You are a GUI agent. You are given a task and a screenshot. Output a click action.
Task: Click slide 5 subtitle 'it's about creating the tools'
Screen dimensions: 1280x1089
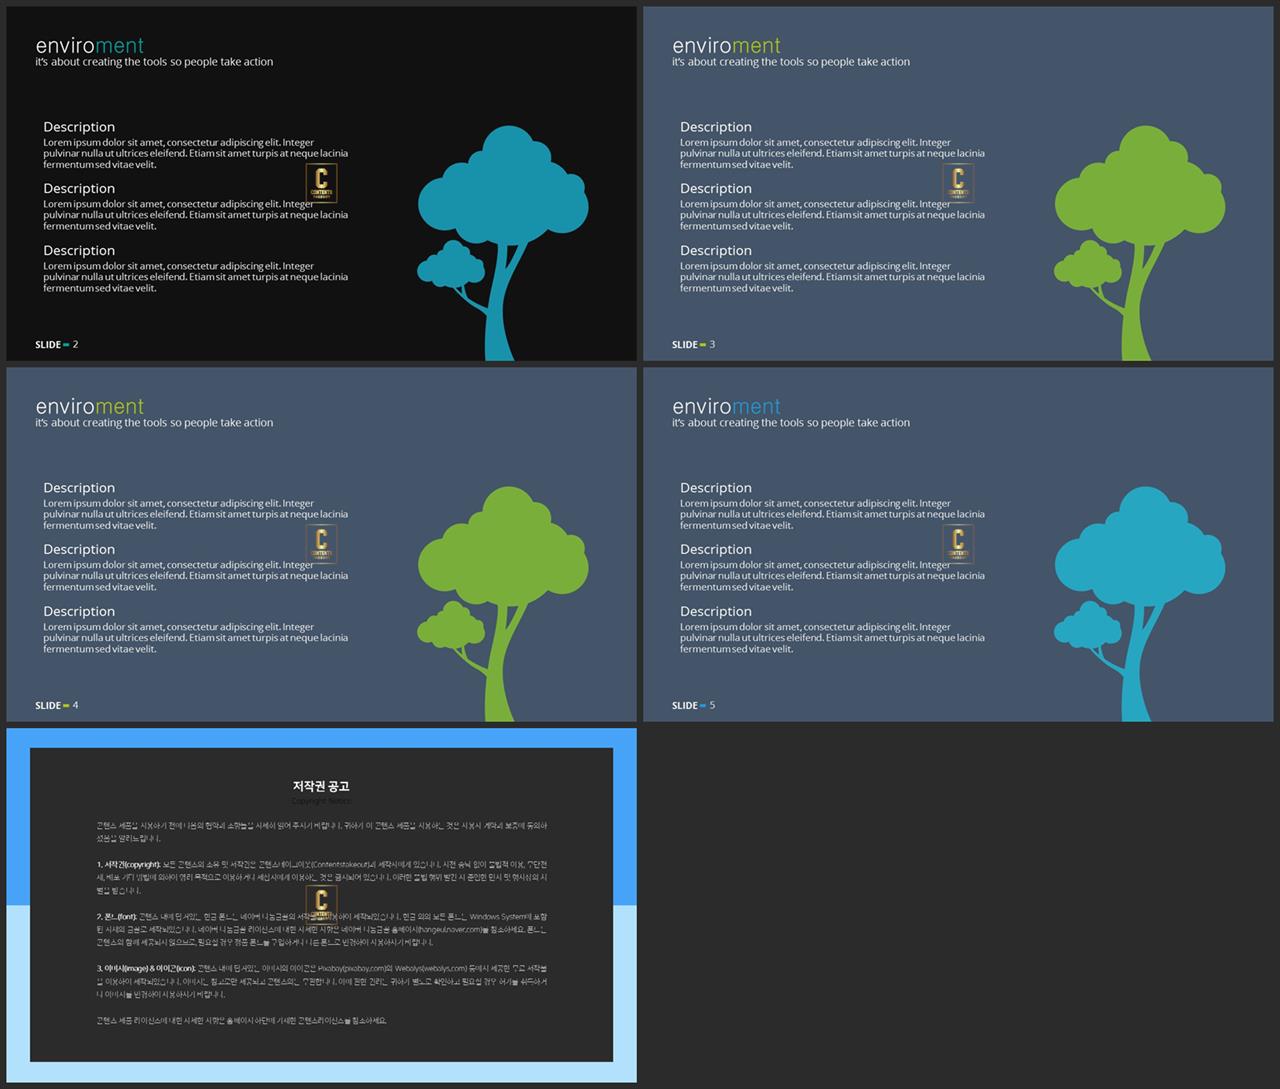tap(791, 423)
